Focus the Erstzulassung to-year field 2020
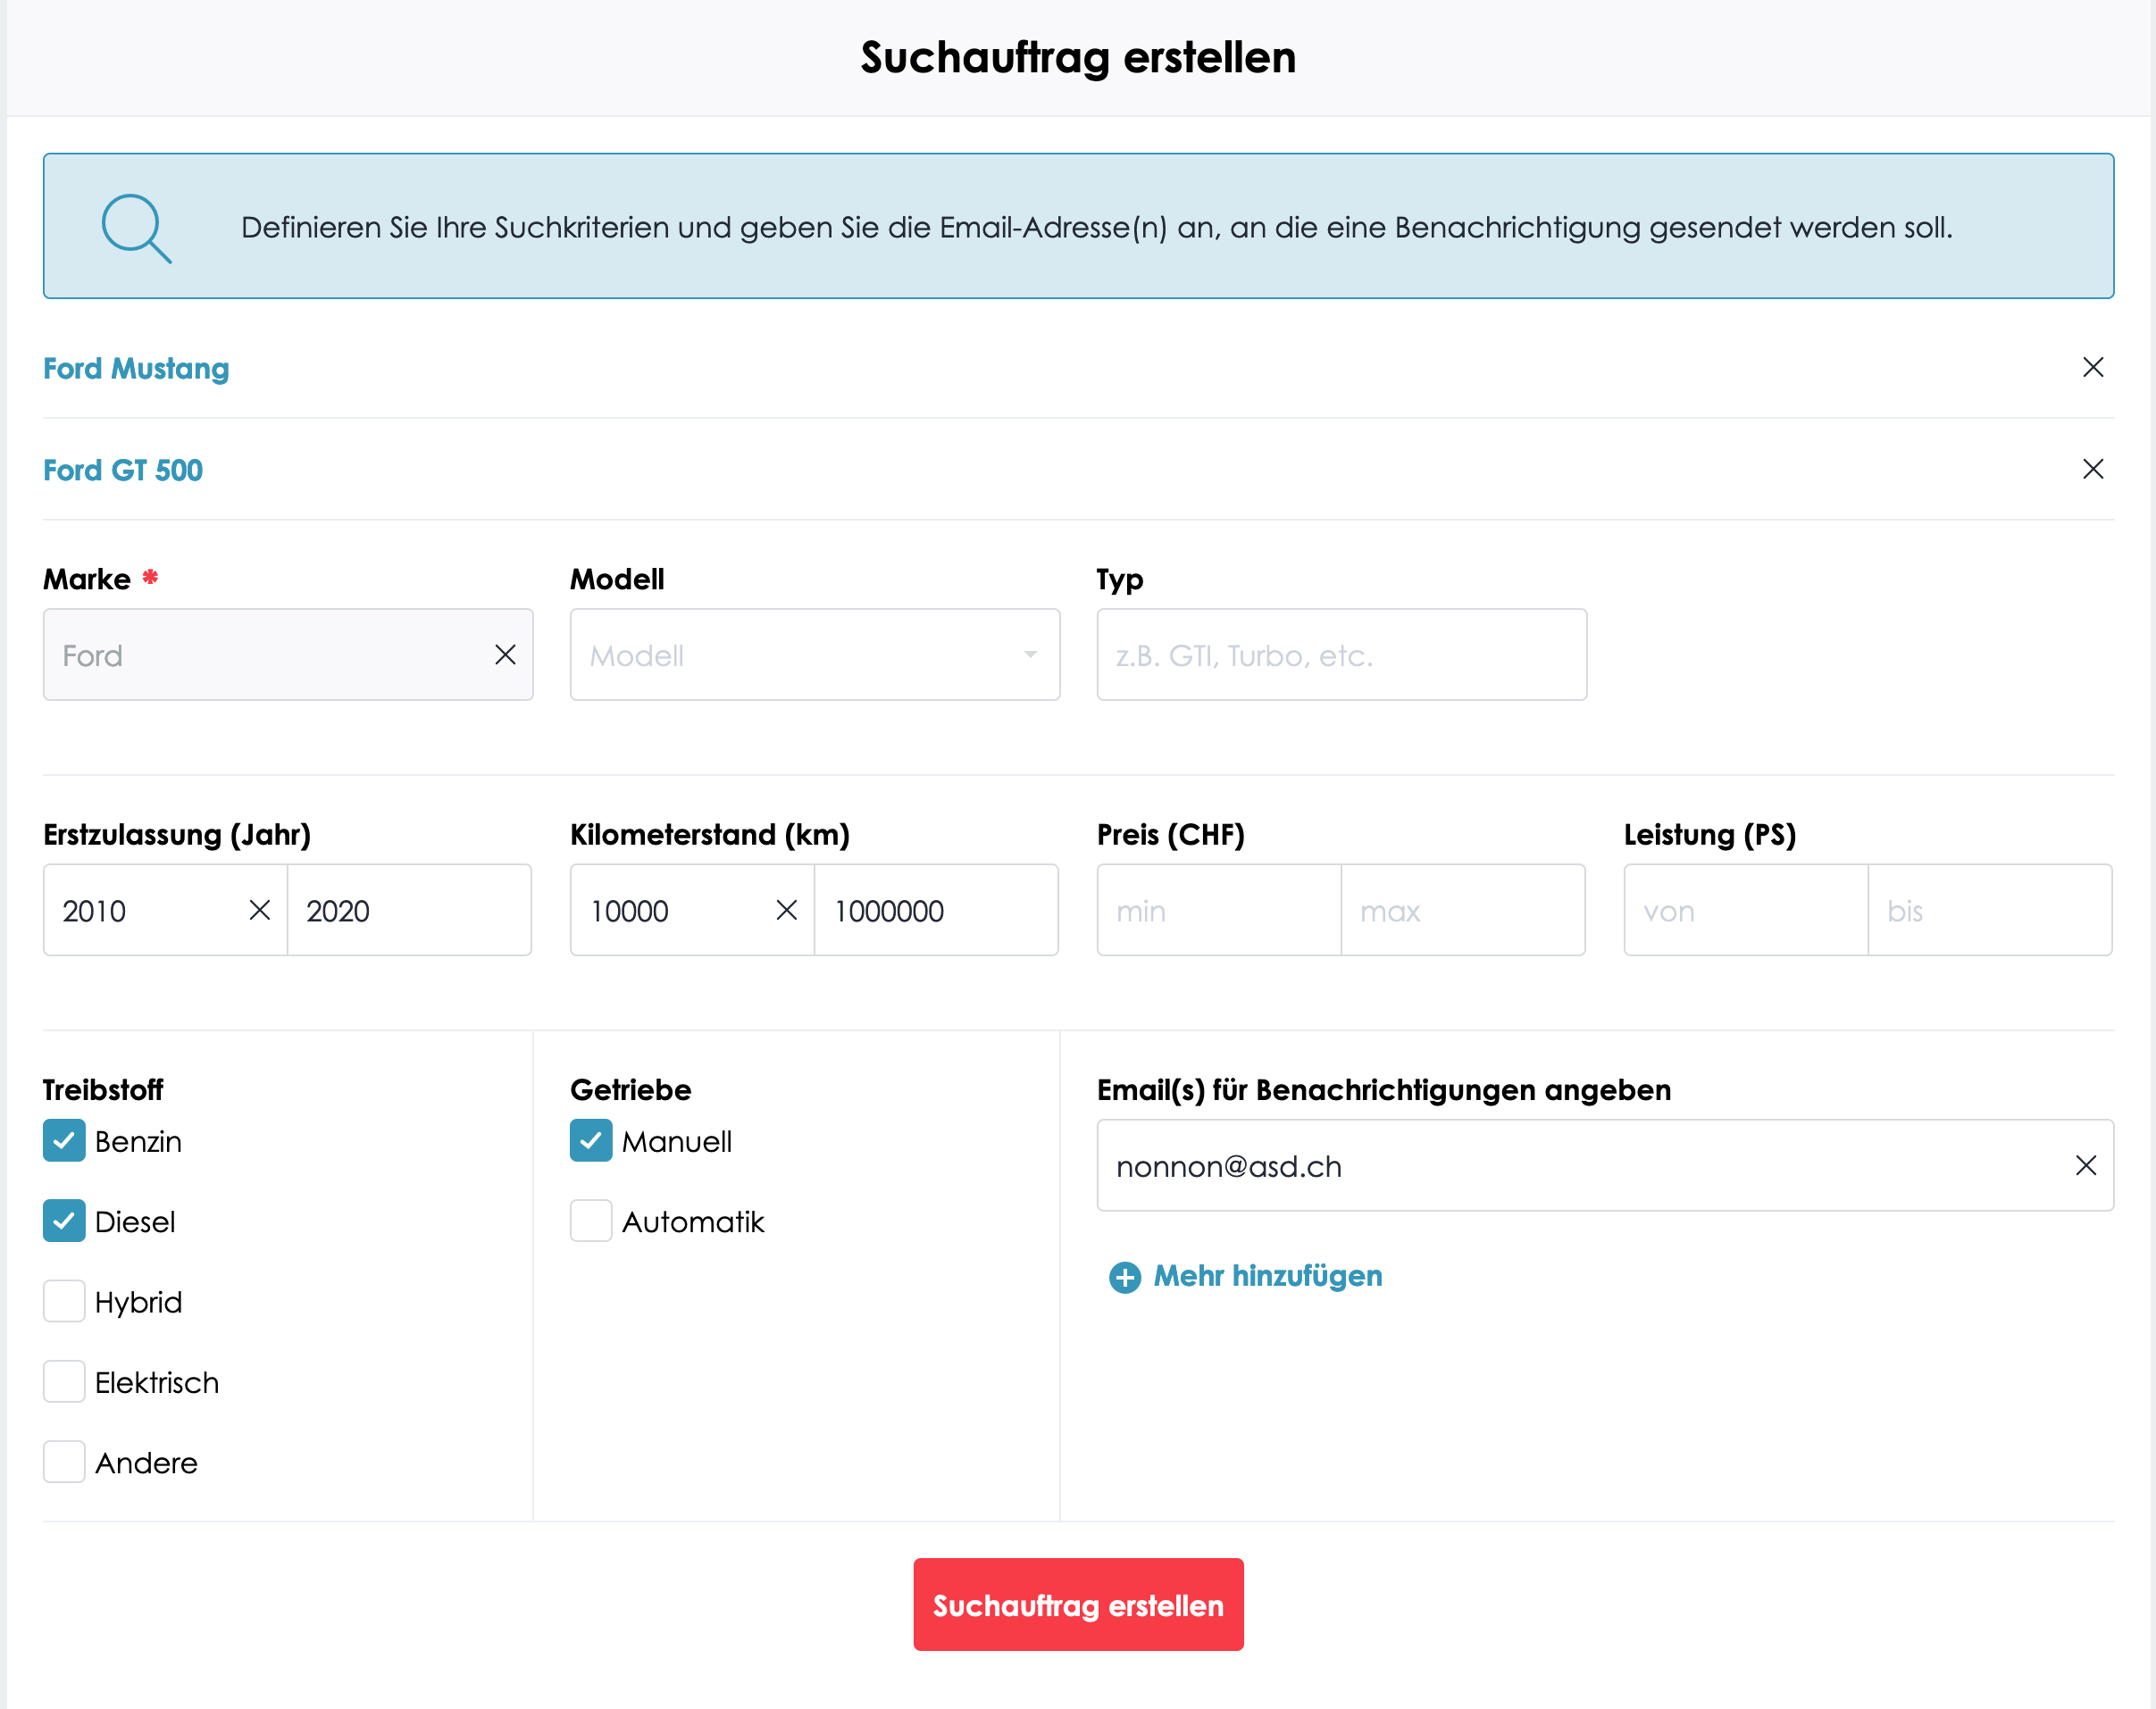Viewport: 2156px width, 1709px height. click(x=410, y=910)
